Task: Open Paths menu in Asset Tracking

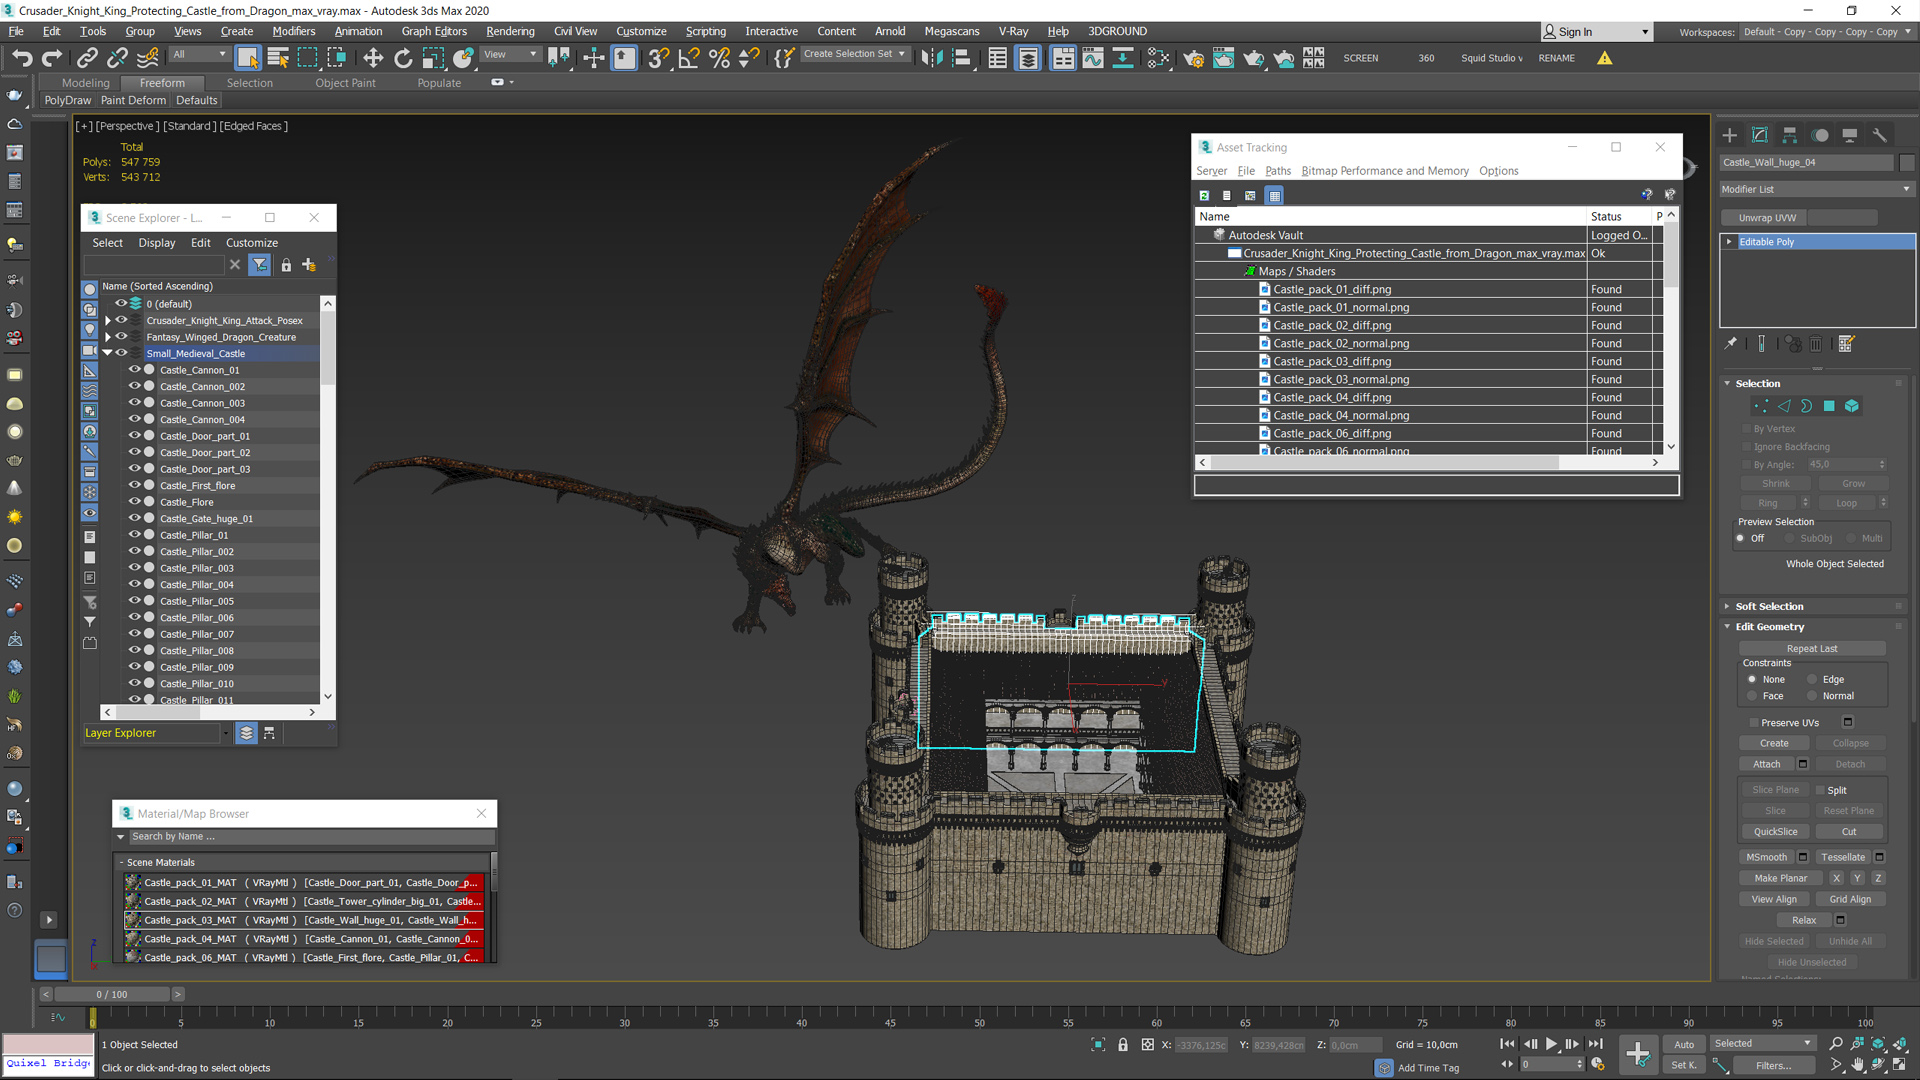Action: pos(1277,171)
